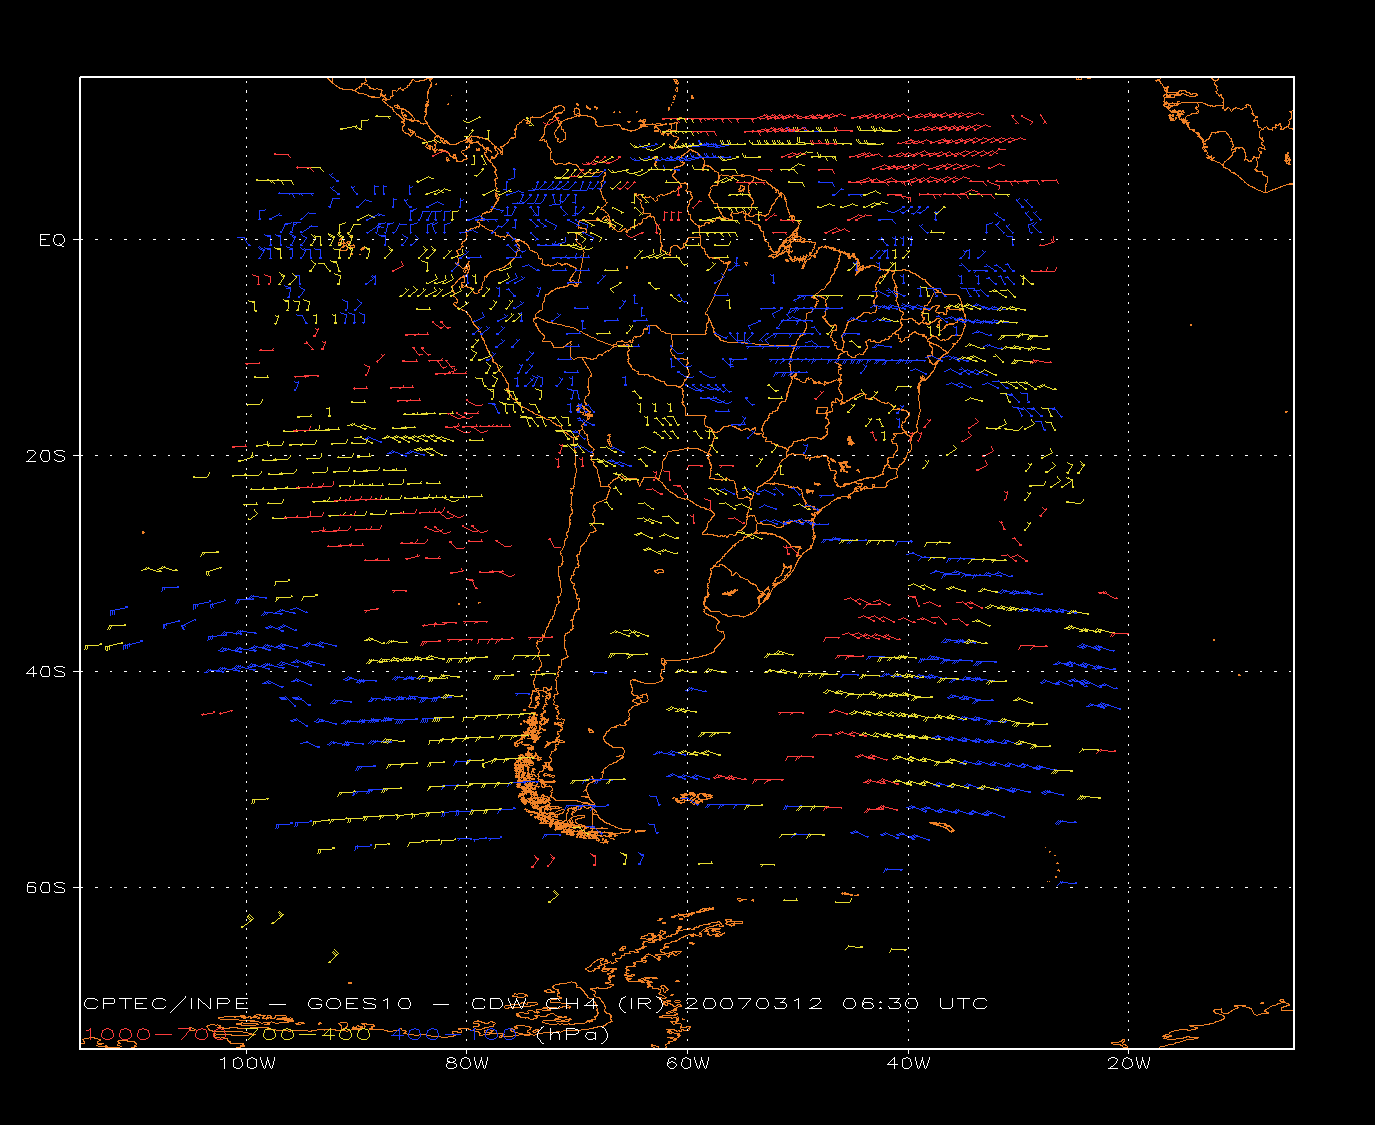
Task: Click the GOES10 satellite name text
Action: [x=361, y=1003]
